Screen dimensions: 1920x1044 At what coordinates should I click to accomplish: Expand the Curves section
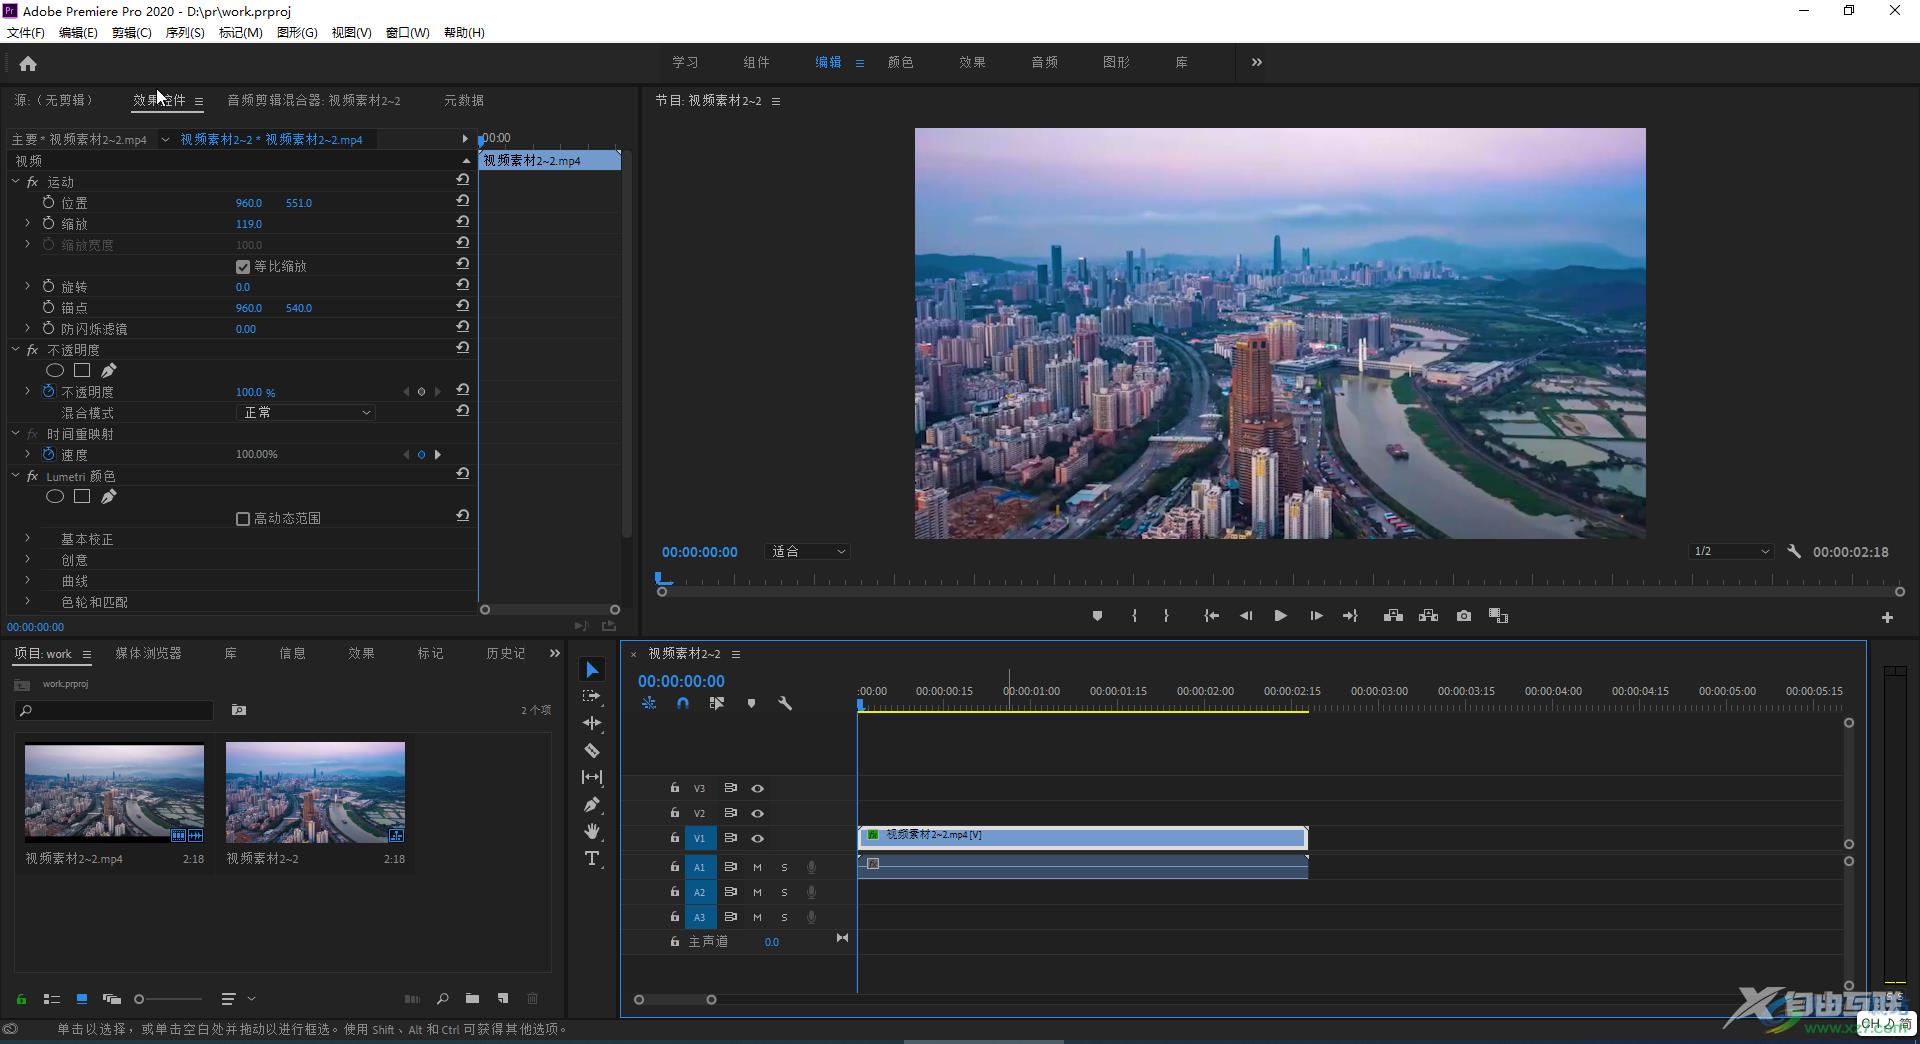point(27,581)
